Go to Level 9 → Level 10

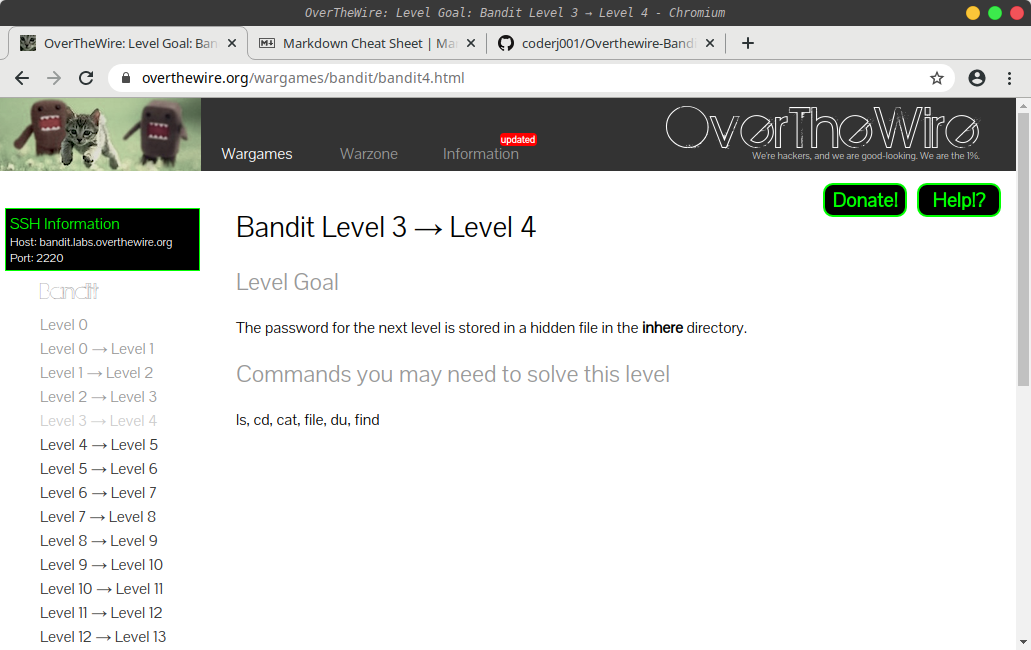coord(101,565)
